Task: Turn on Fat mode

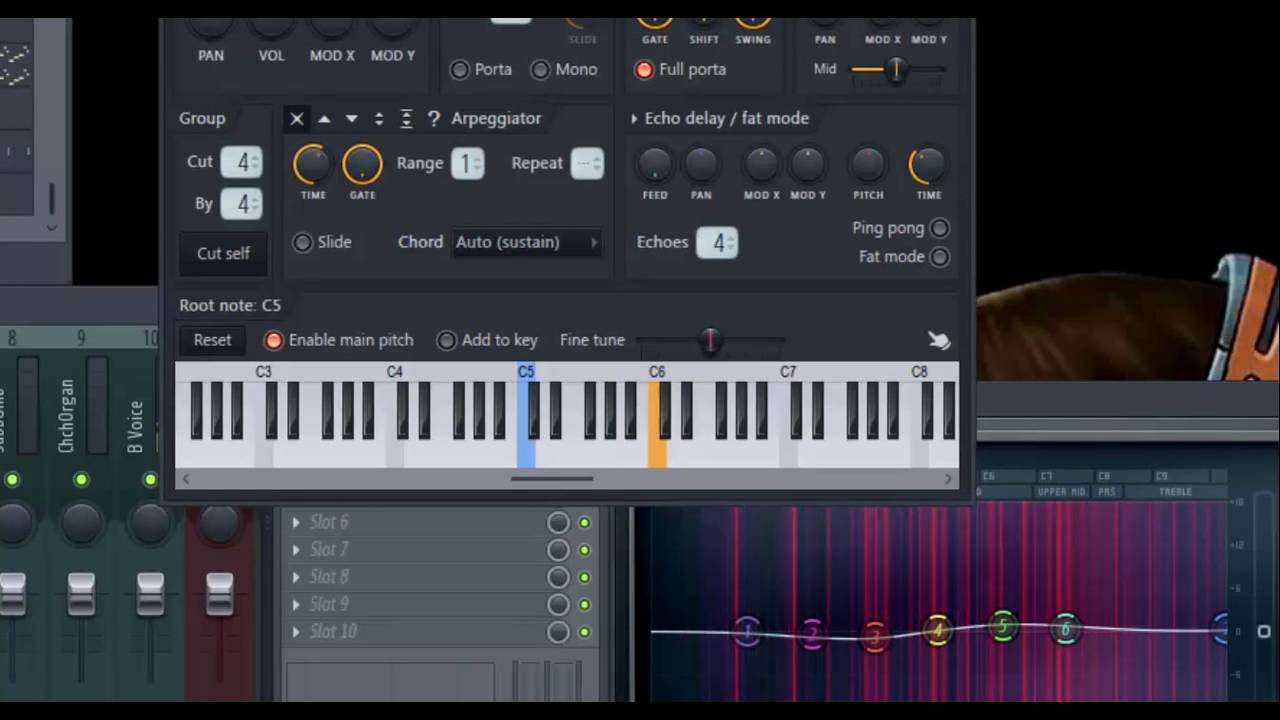Action: [939, 257]
